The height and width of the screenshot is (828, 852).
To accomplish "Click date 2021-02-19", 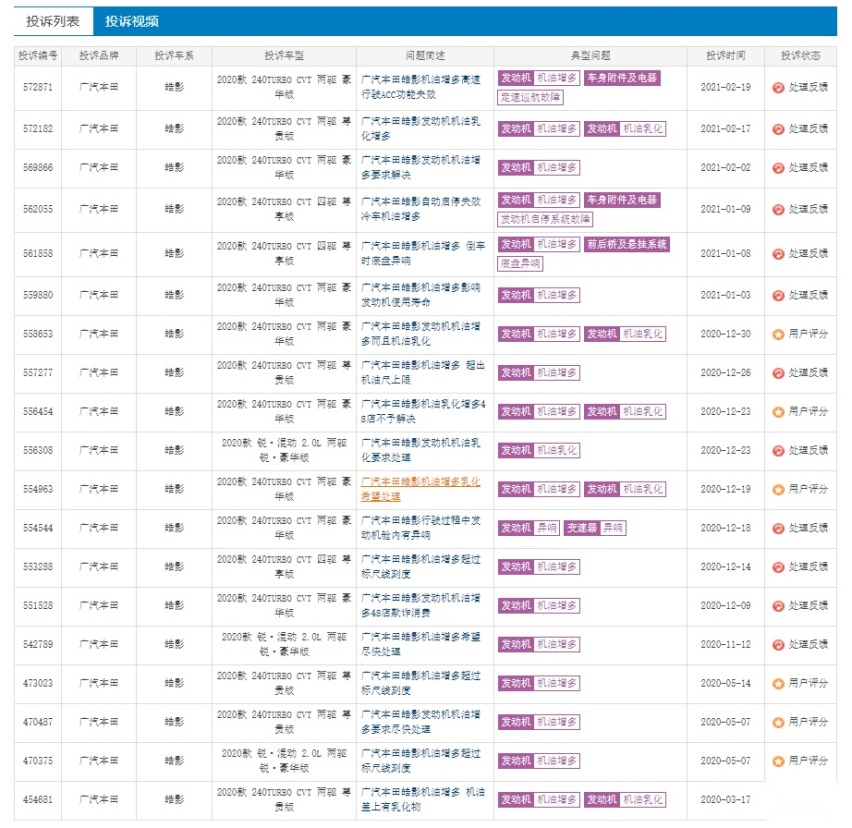I will click(x=725, y=87).
